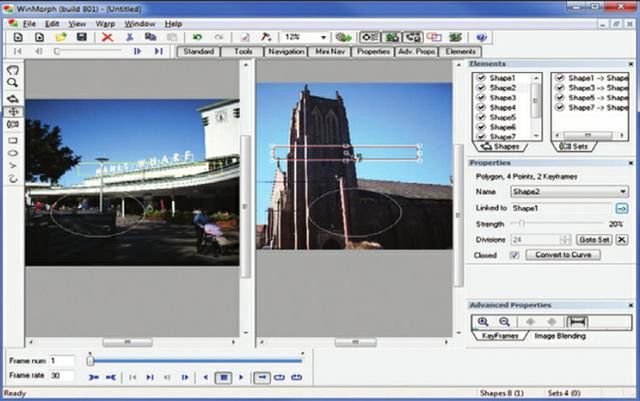
Task: Switch to the Image Blending tab
Action: coord(558,336)
